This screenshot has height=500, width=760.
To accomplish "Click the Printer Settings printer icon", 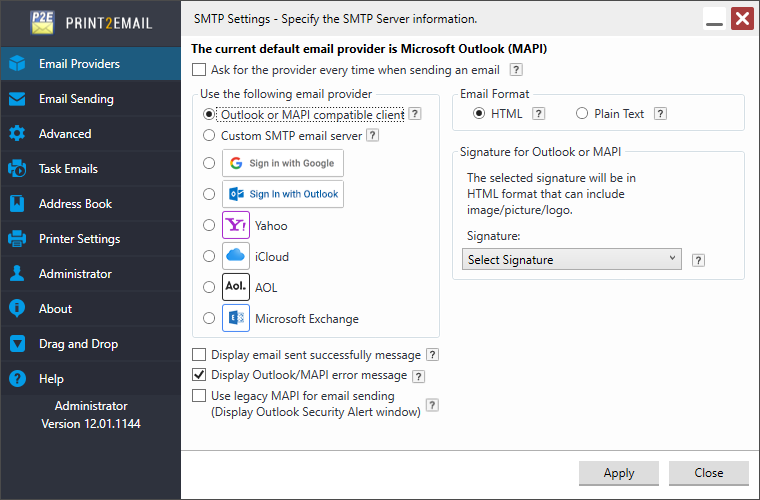I will [x=17, y=238].
